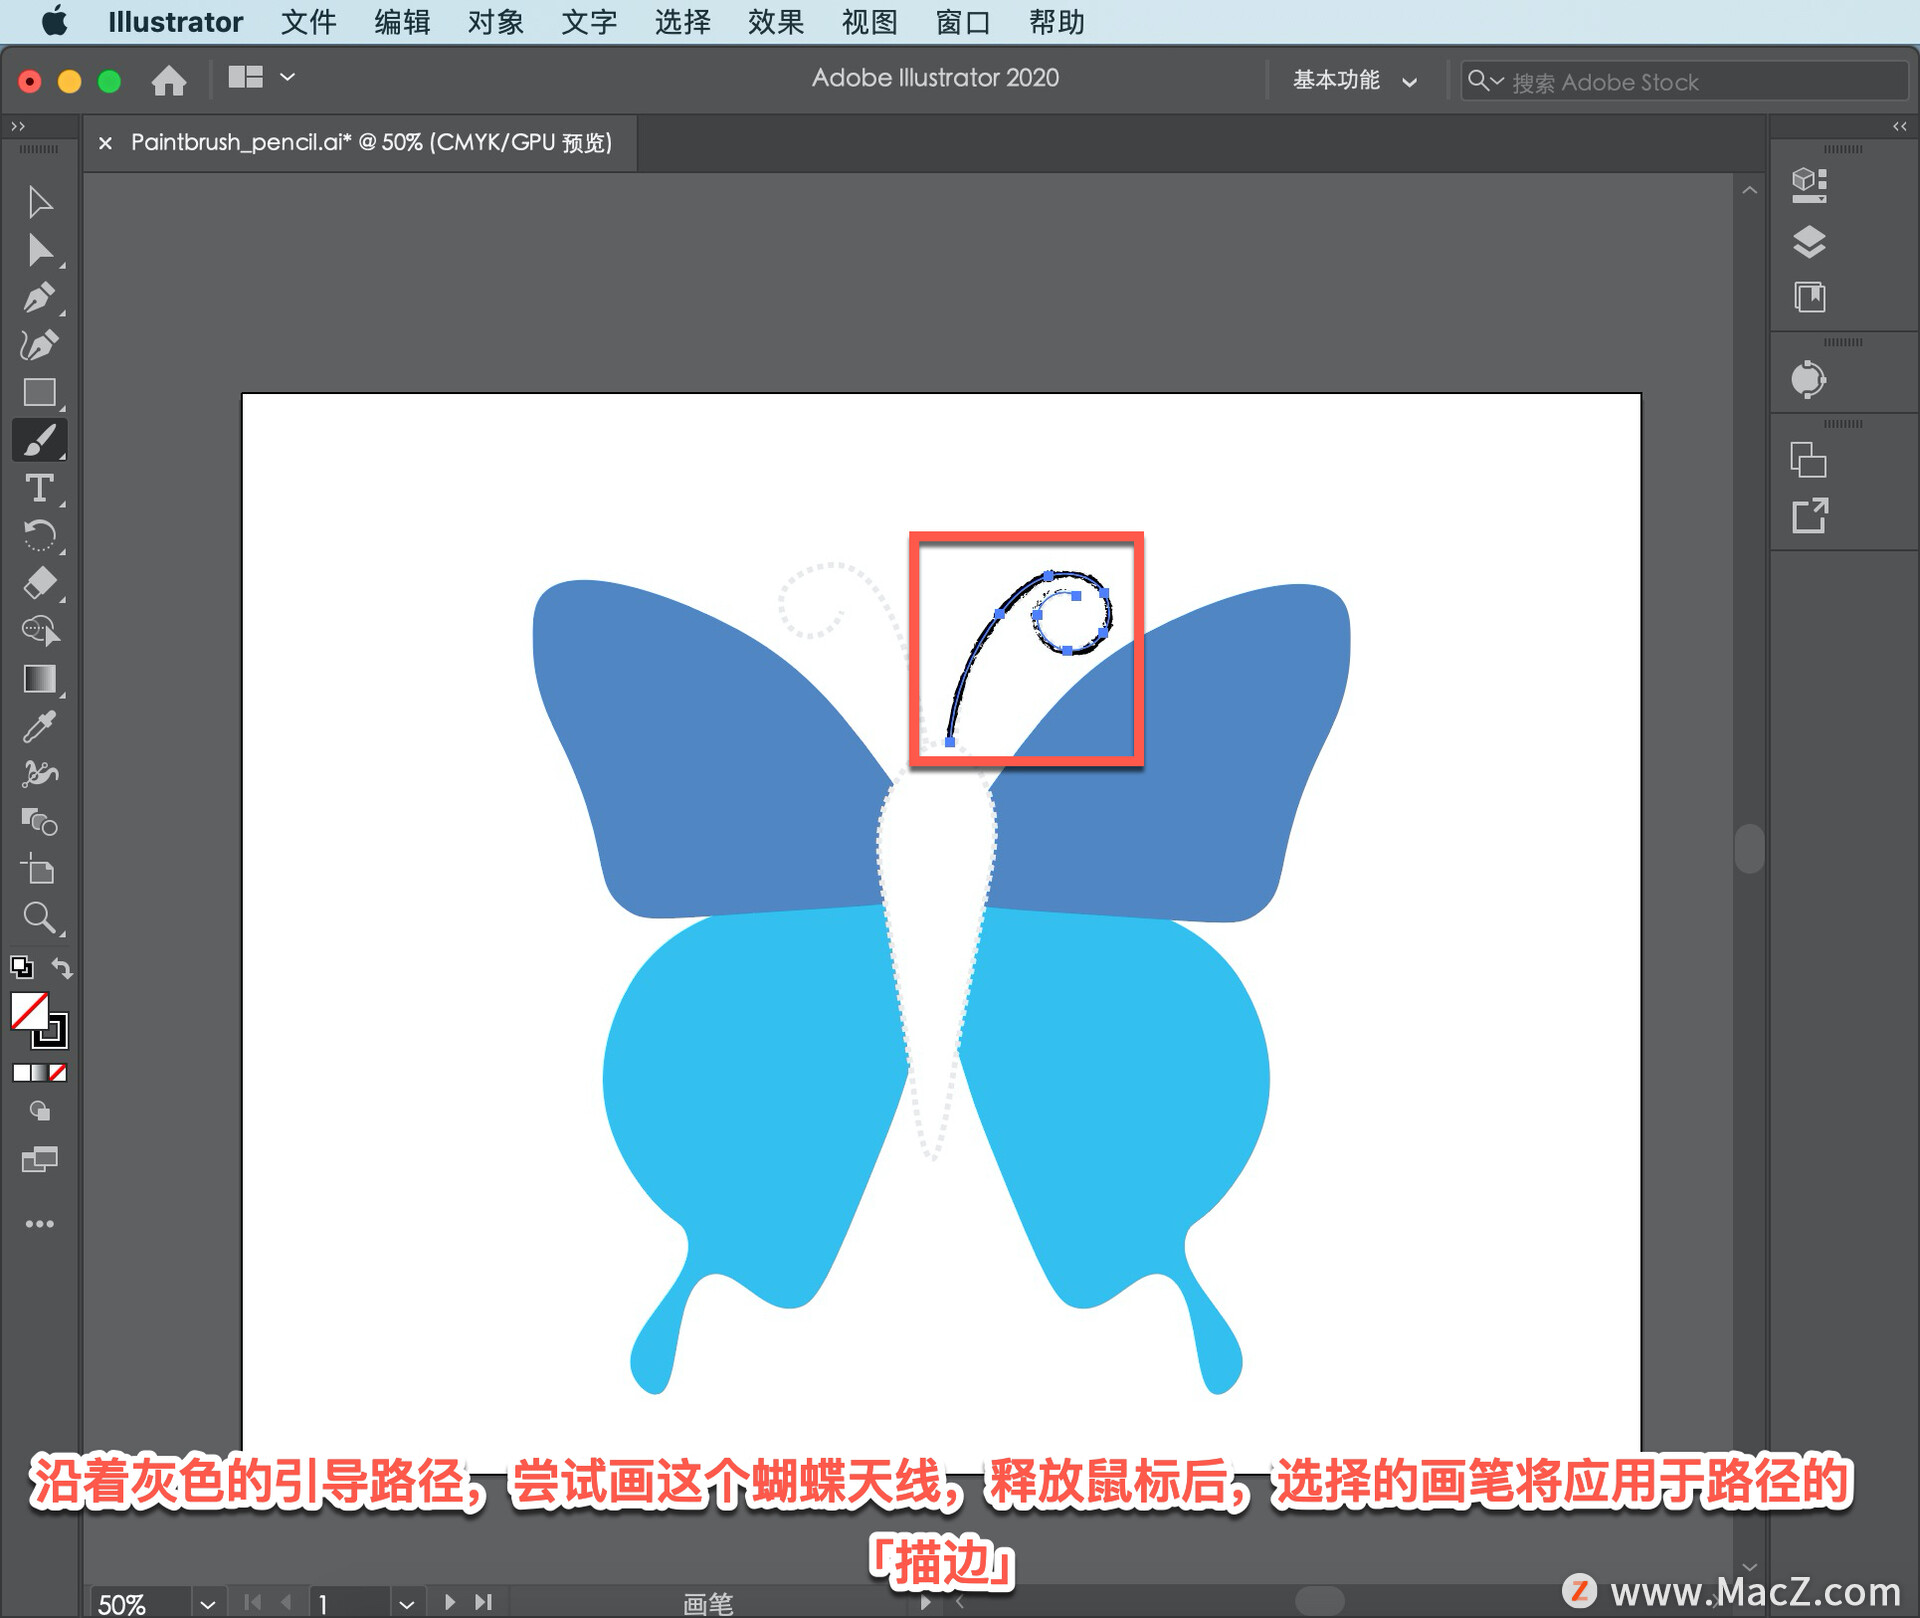The height and width of the screenshot is (1618, 1920).
Task: Open the 窗口 menu
Action: pos(963,22)
